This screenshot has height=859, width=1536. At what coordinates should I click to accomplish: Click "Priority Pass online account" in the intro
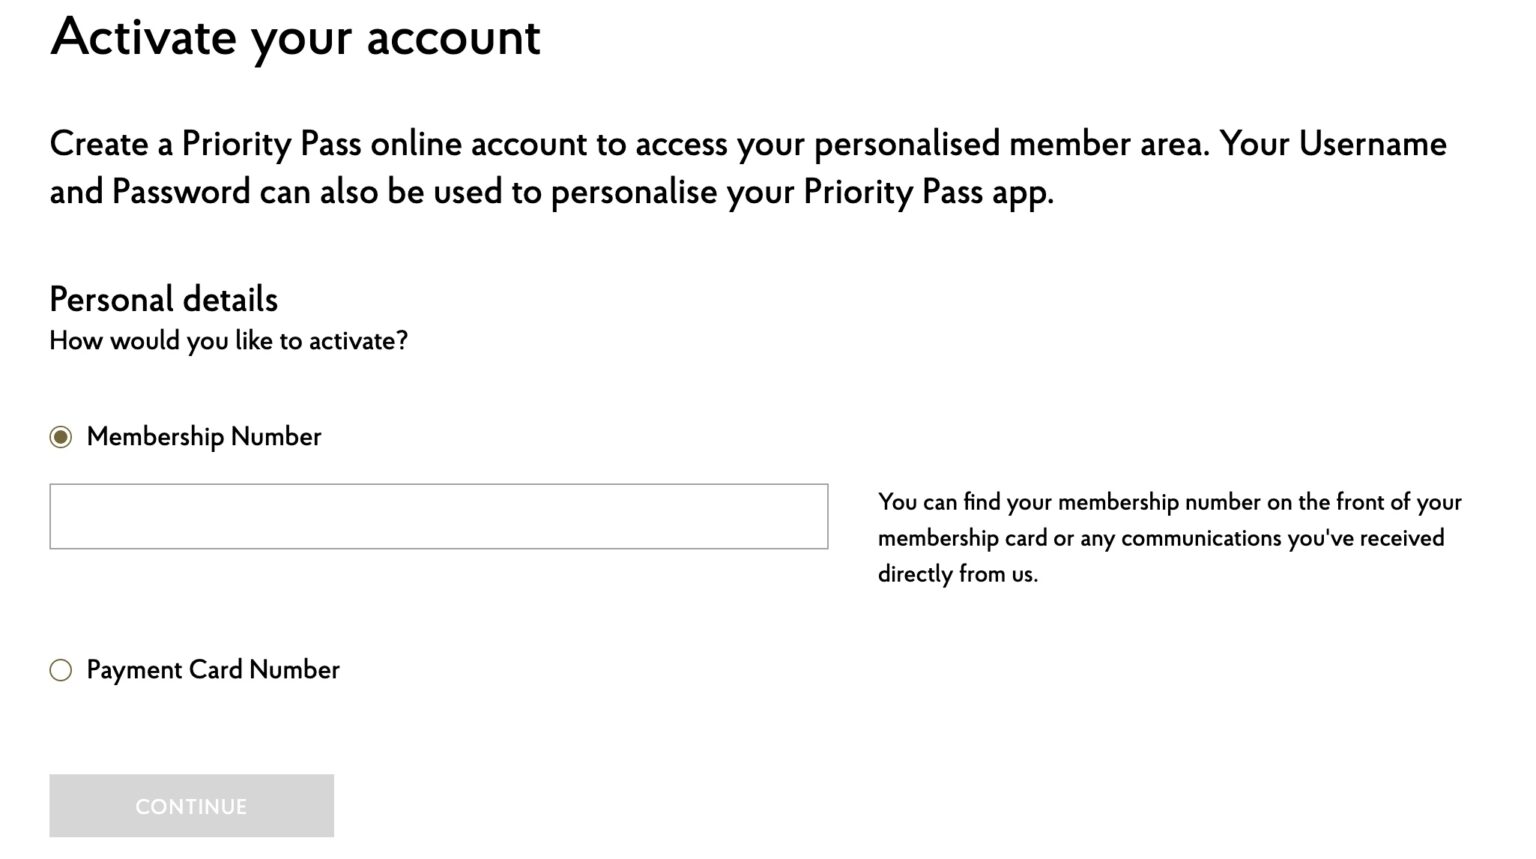(x=384, y=144)
